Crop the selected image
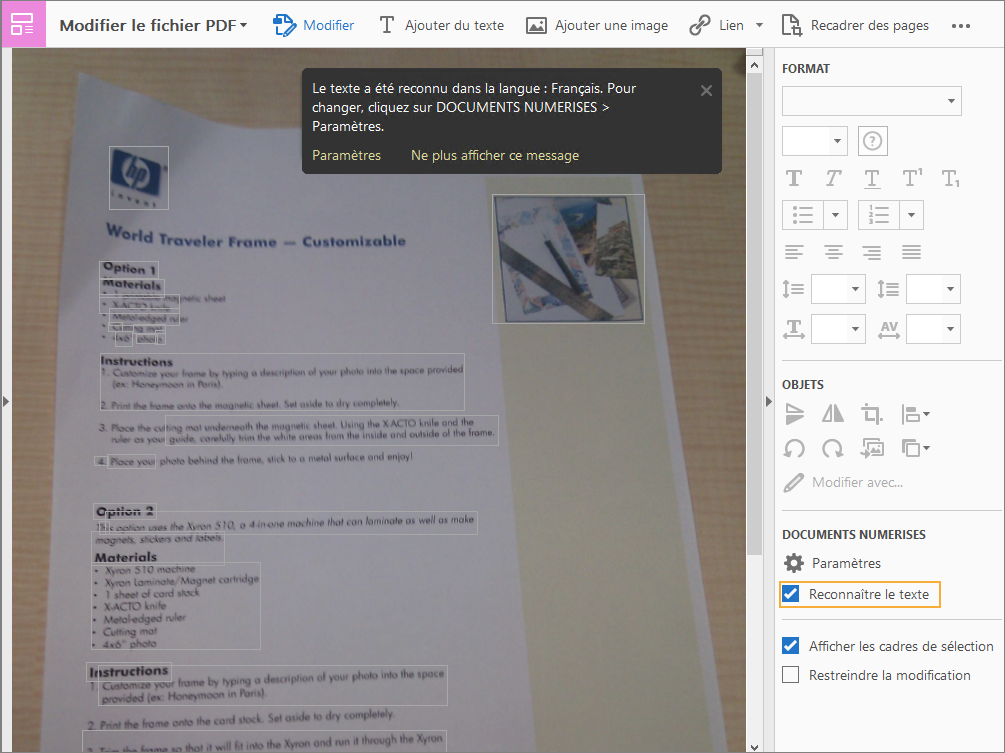1005x753 pixels. click(871, 414)
